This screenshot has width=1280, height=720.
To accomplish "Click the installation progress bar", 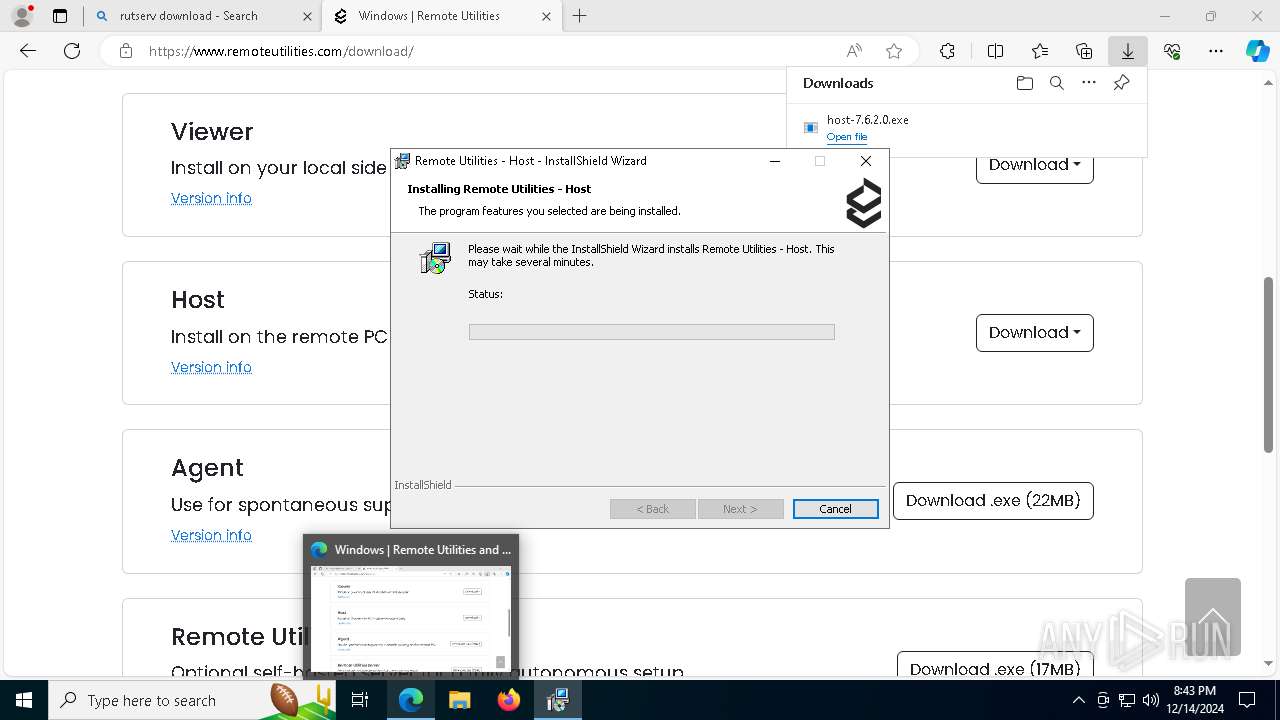I will [652, 332].
